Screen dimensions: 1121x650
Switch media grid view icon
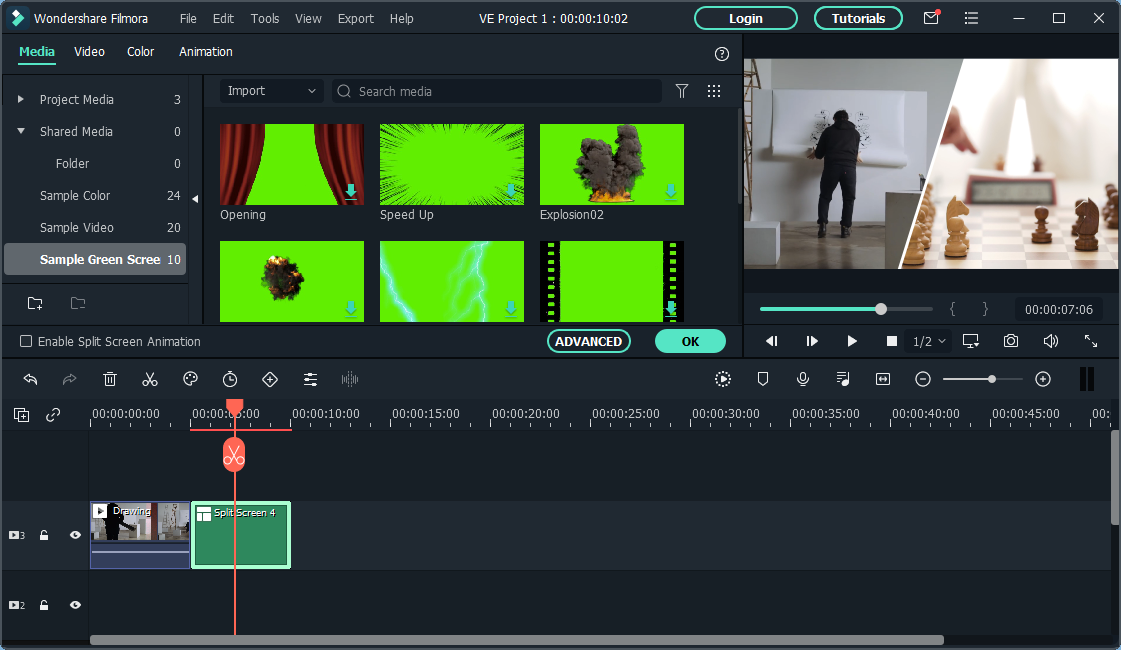(x=713, y=91)
